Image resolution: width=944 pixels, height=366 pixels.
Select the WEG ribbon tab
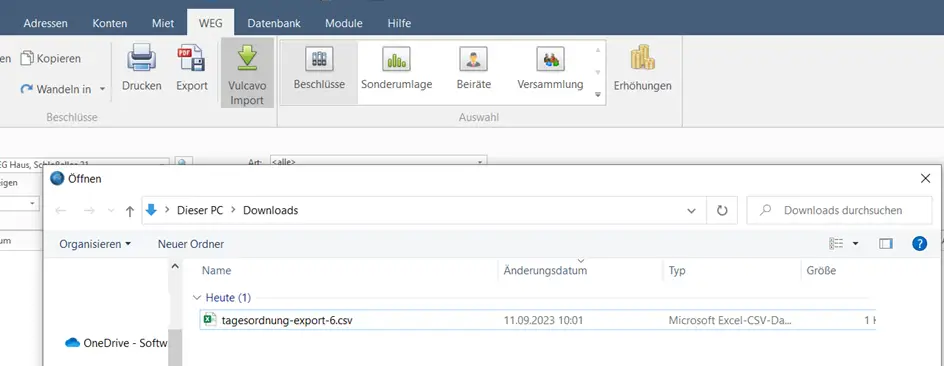coord(211,23)
